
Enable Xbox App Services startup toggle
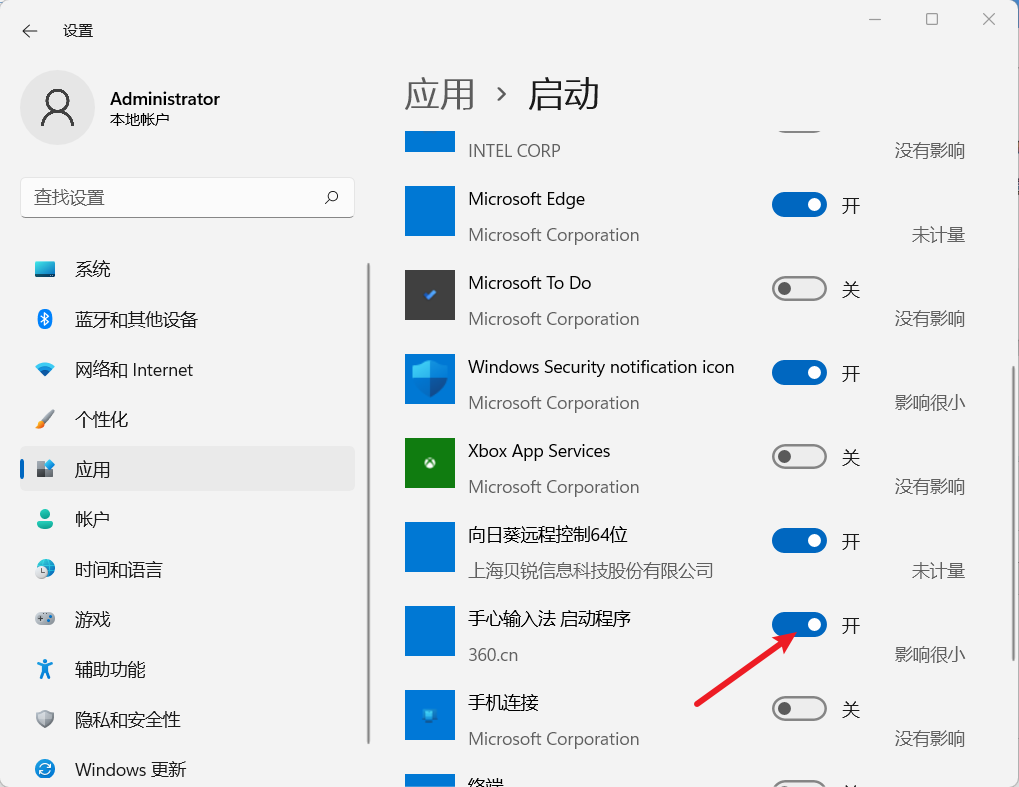click(x=799, y=457)
